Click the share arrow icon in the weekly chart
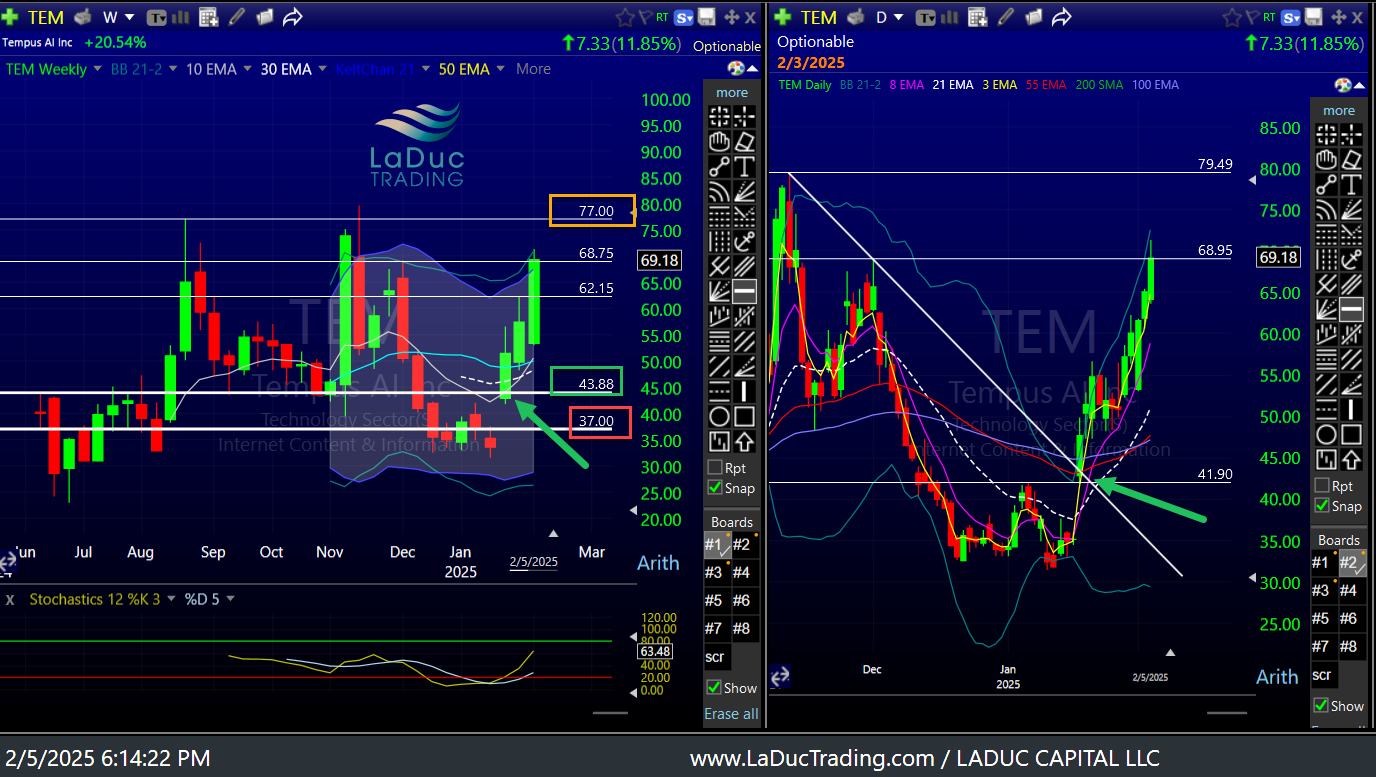This screenshot has height=777, width=1376. point(293,17)
